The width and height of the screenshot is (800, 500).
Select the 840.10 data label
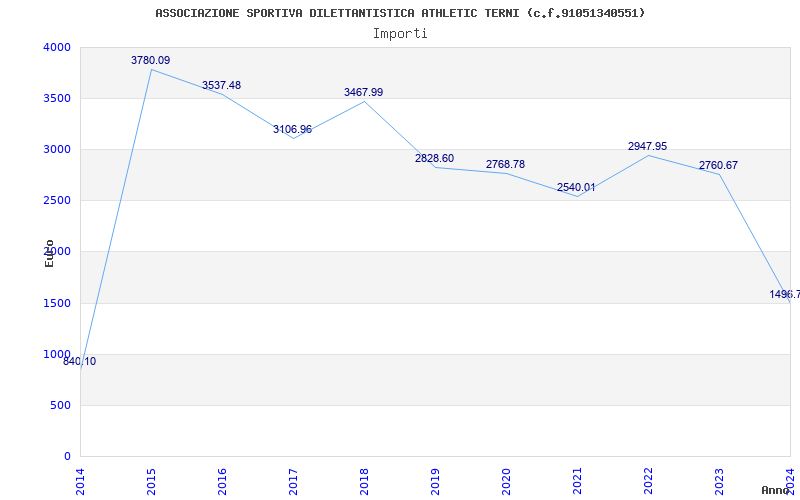[80, 362]
